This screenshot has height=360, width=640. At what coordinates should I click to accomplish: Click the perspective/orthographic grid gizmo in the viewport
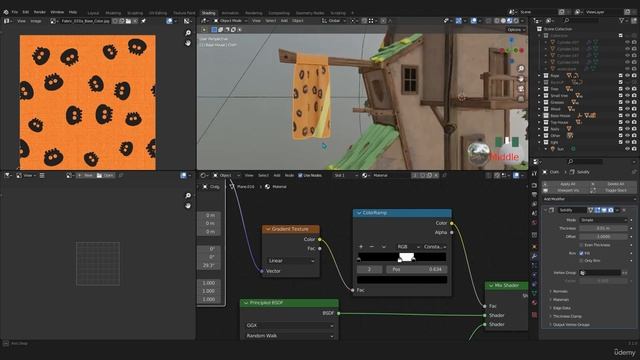[521, 98]
